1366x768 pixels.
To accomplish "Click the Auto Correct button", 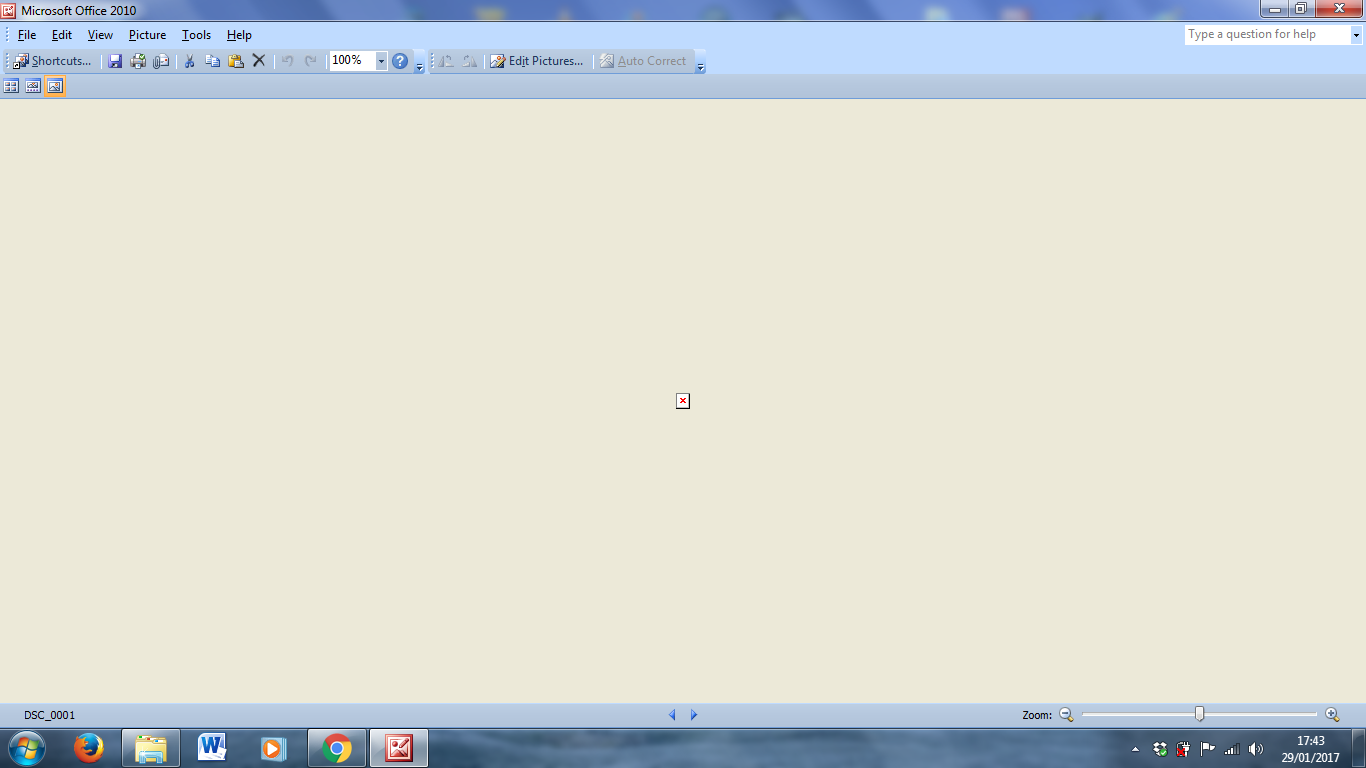I will (x=643, y=61).
